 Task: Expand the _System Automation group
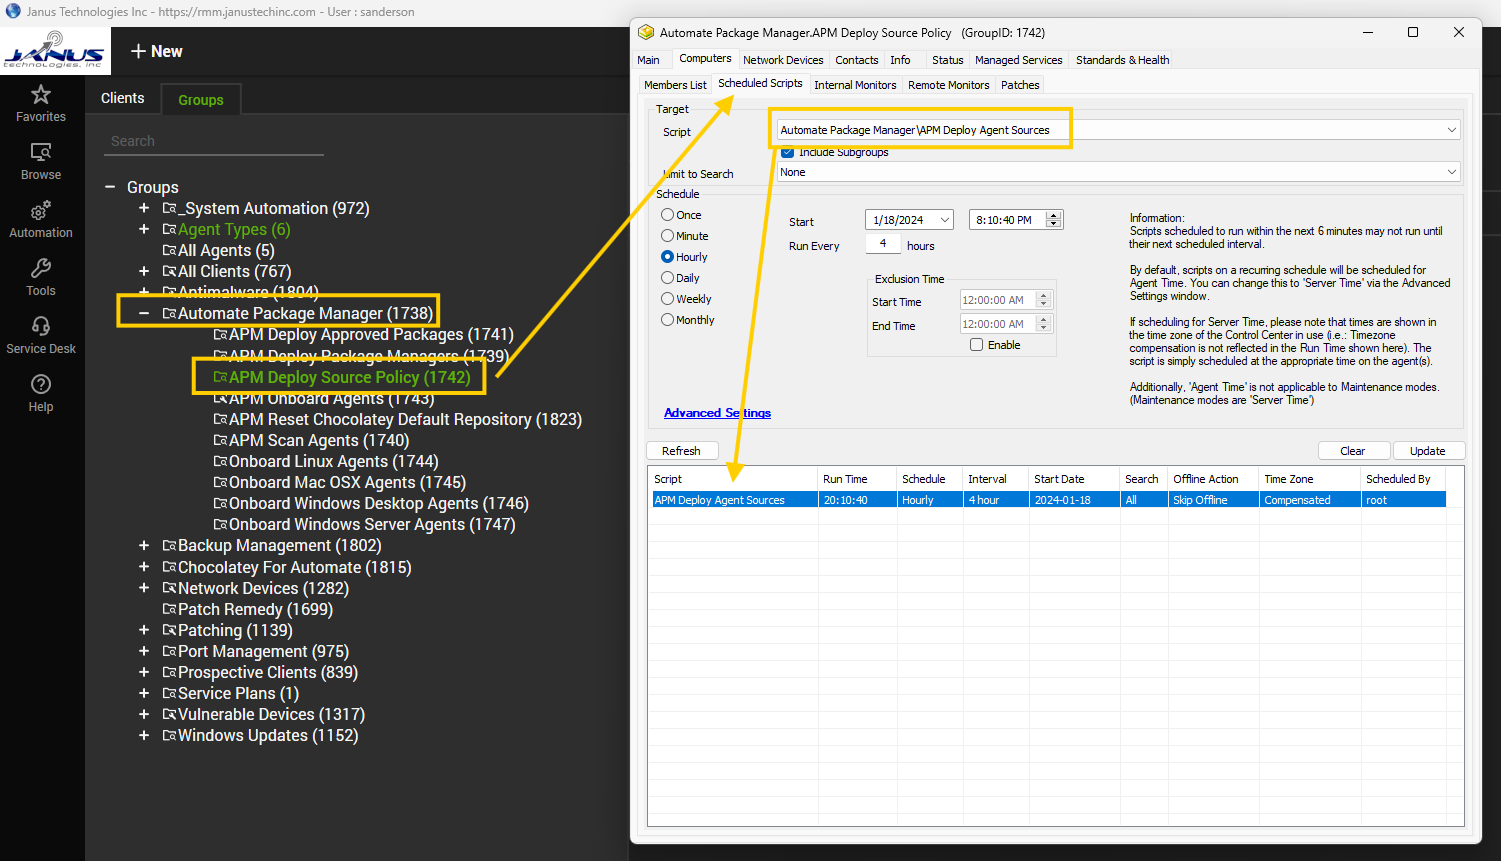coord(144,209)
